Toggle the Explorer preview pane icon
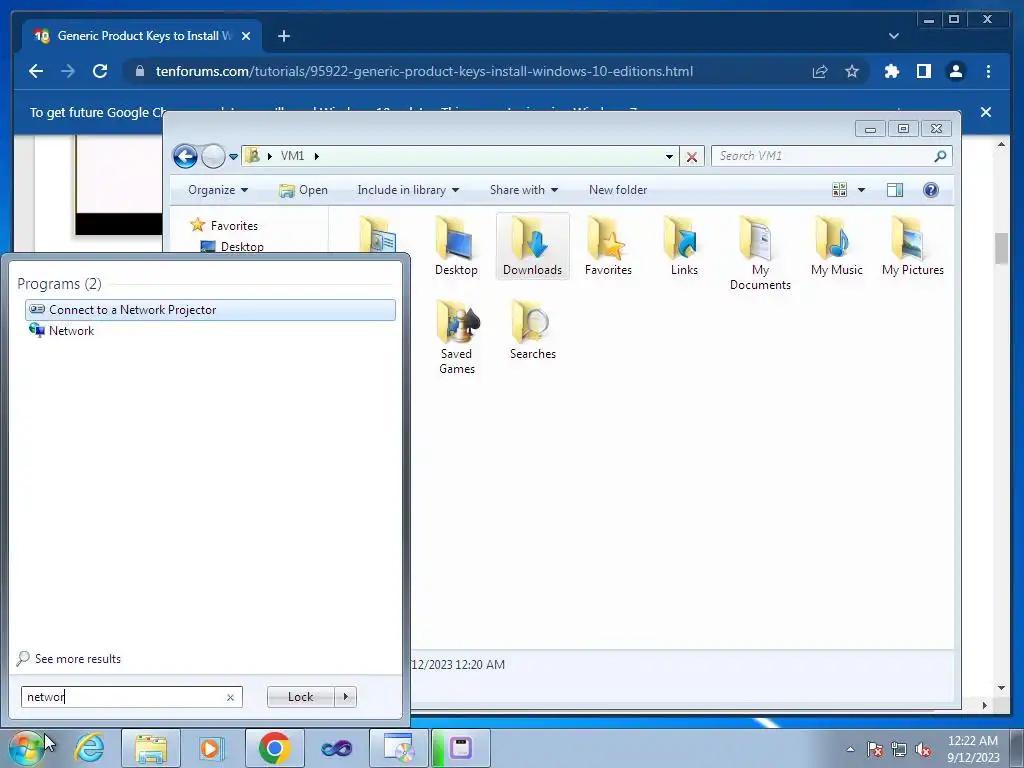 click(895, 190)
